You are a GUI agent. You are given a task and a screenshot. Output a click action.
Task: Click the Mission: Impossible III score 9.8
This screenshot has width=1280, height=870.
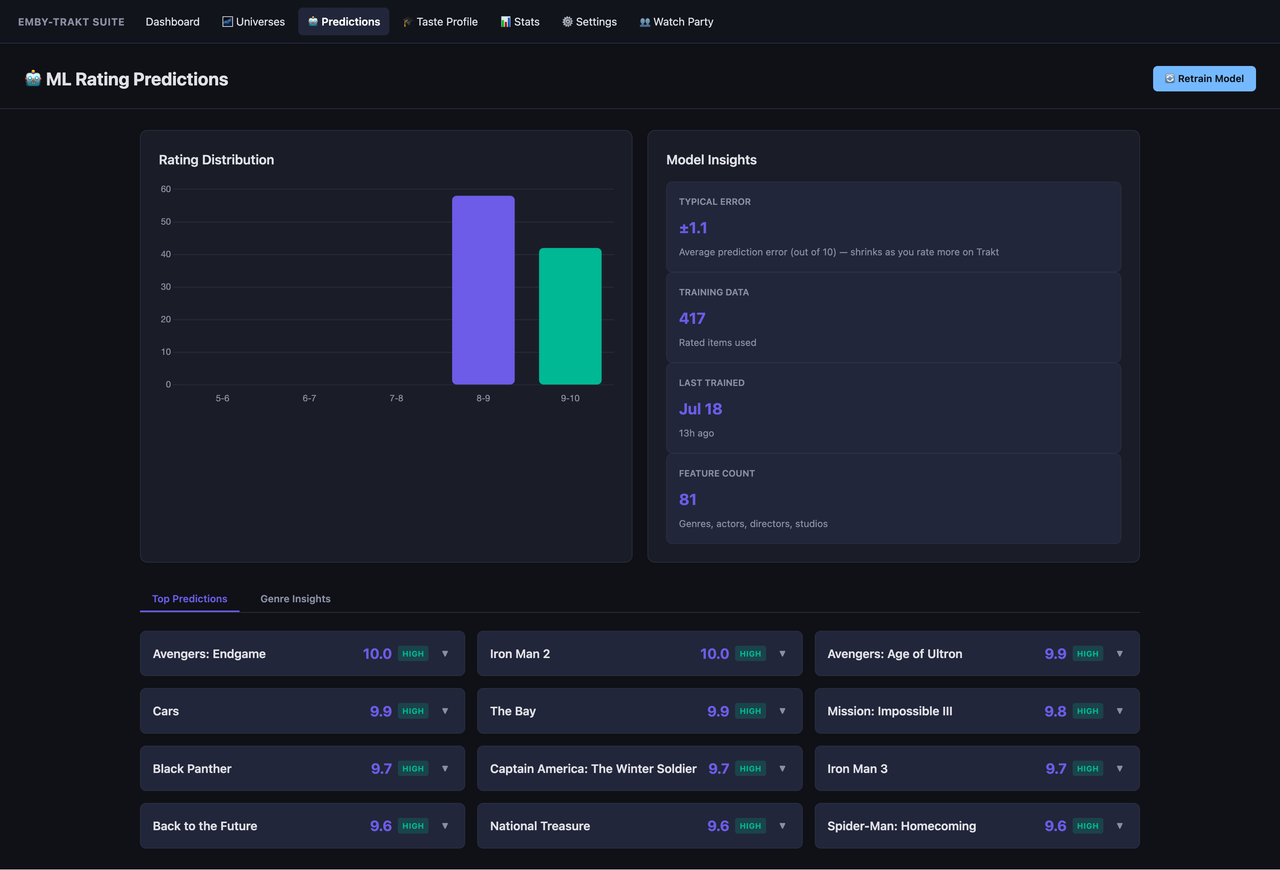[1055, 711]
